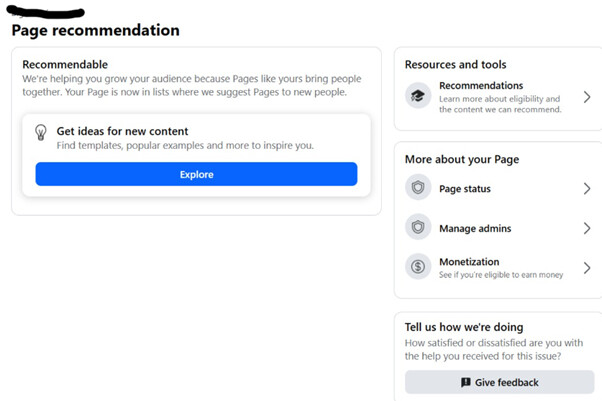Open the Recommendations label link
Viewport: 602px width, 401px height.
481,86
